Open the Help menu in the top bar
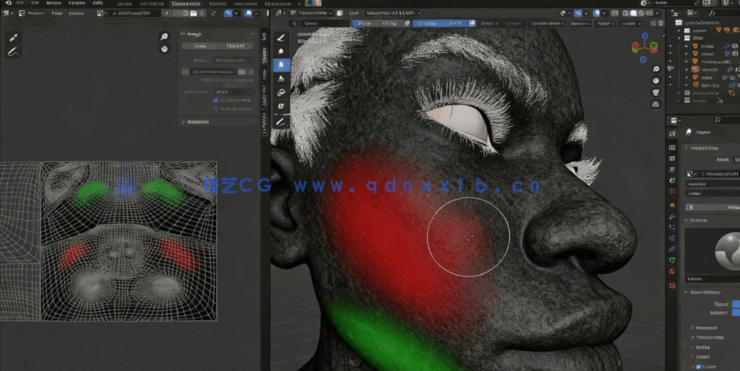The height and width of the screenshot is (371, 740). pyautogui.click(x=98, y=3)
